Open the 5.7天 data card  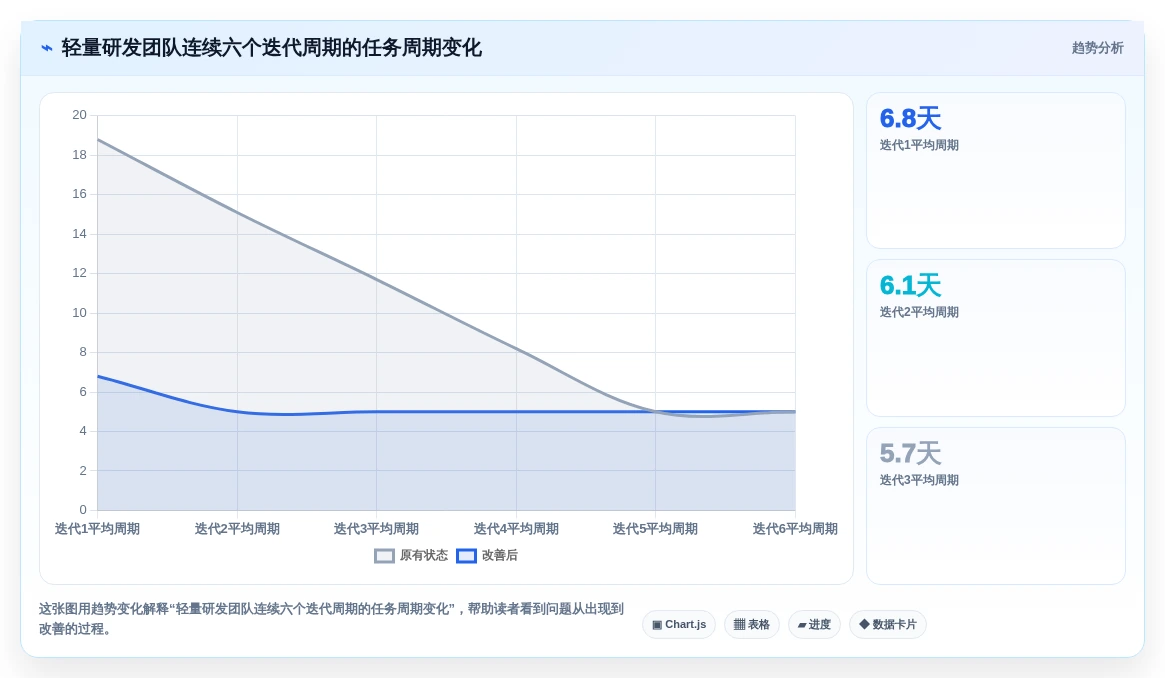click(996, 506)
